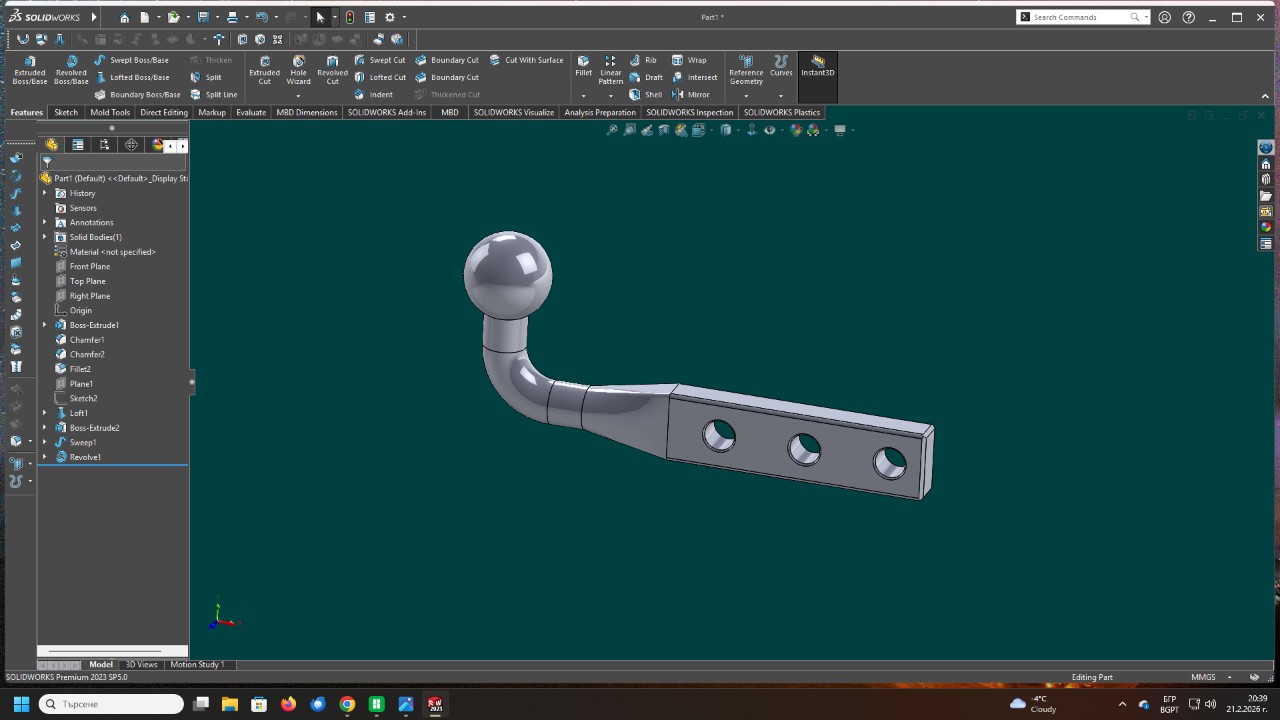Select the Swept Boss/Base tool

click(x=131, y=60)
